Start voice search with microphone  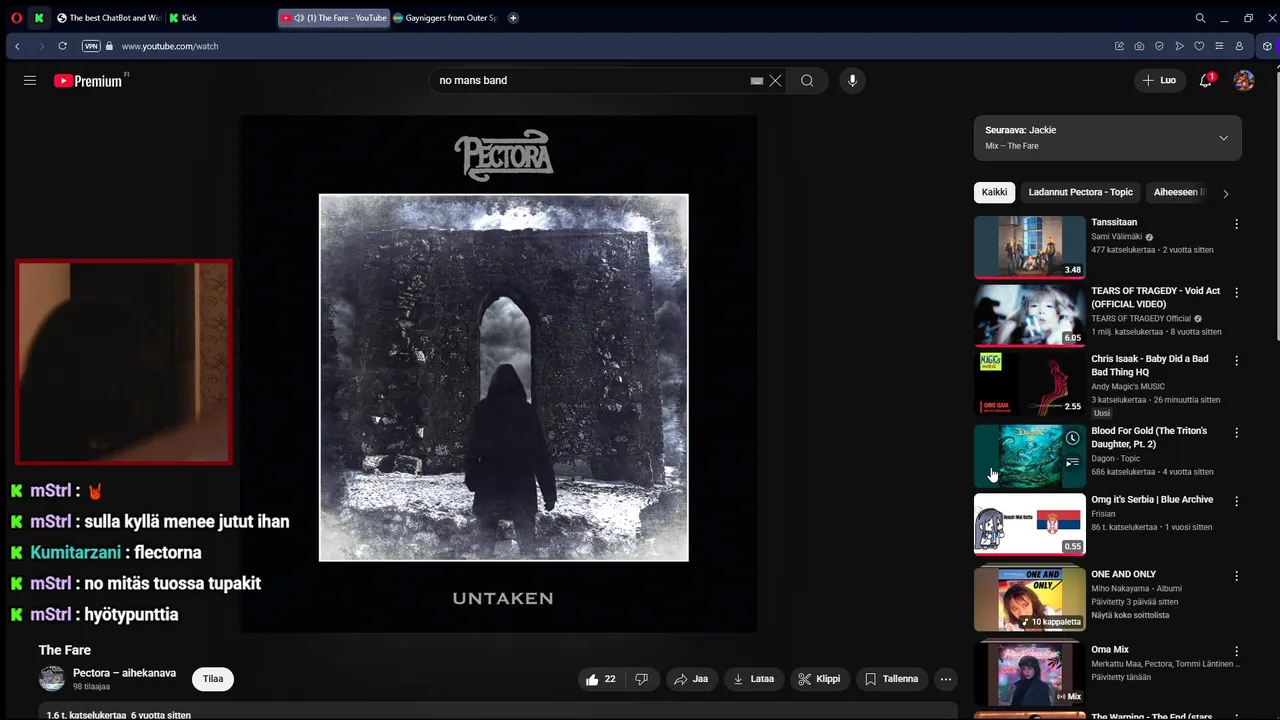[x=852, y=80]
